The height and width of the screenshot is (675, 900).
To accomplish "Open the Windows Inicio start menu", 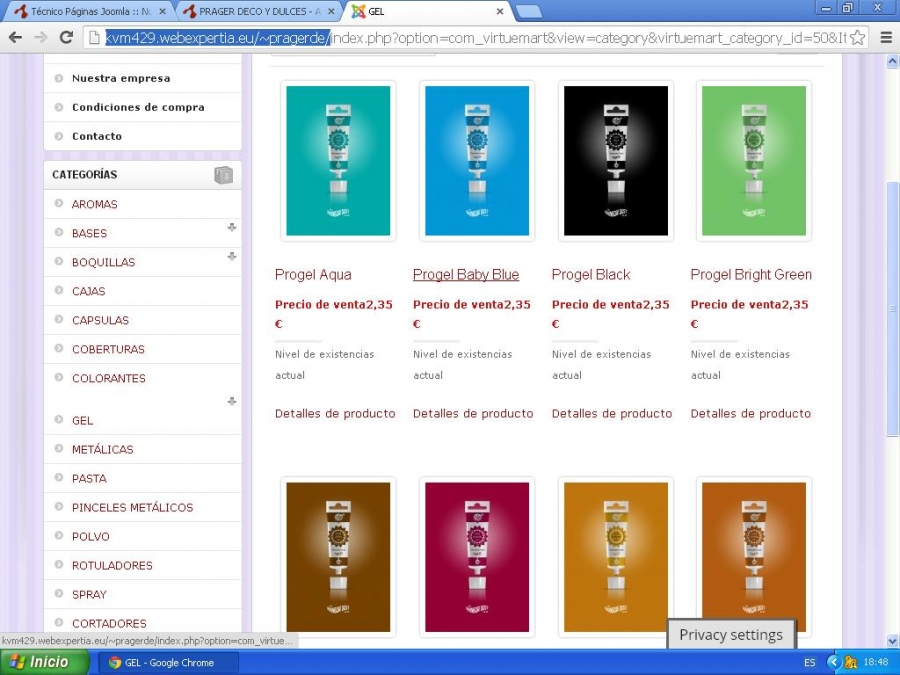I will click(x=44, y=662).
